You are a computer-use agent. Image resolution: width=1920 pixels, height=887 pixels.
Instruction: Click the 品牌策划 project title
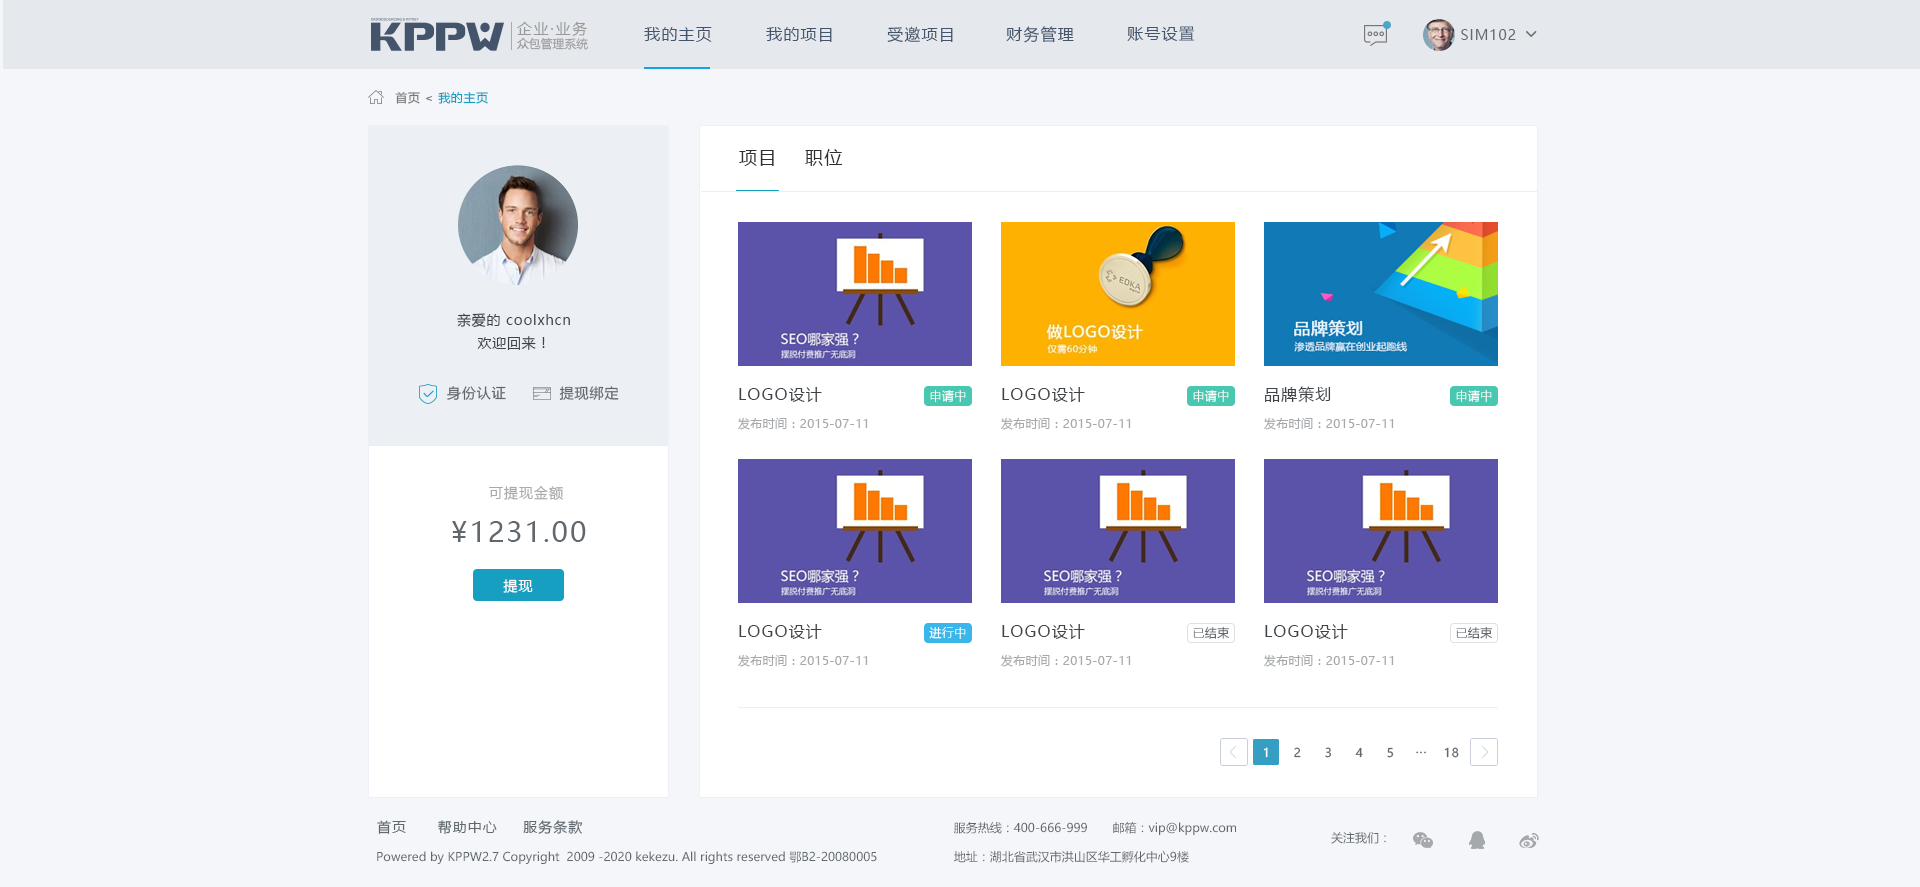pyautogui.click(x=1297, y=395)
